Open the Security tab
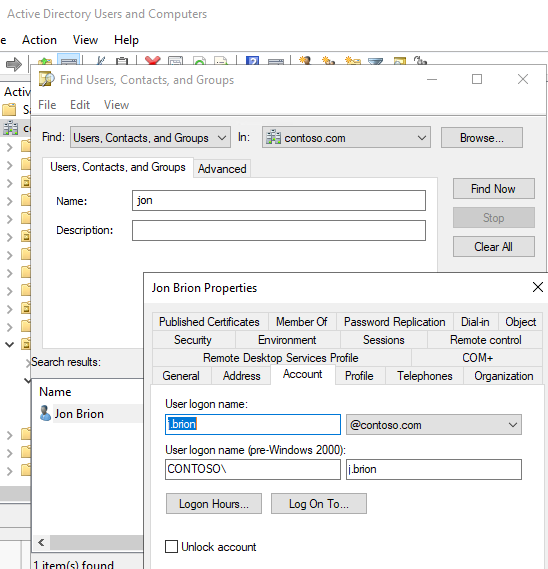This screenshot has height=569, width=548. (x=193, y=340)
